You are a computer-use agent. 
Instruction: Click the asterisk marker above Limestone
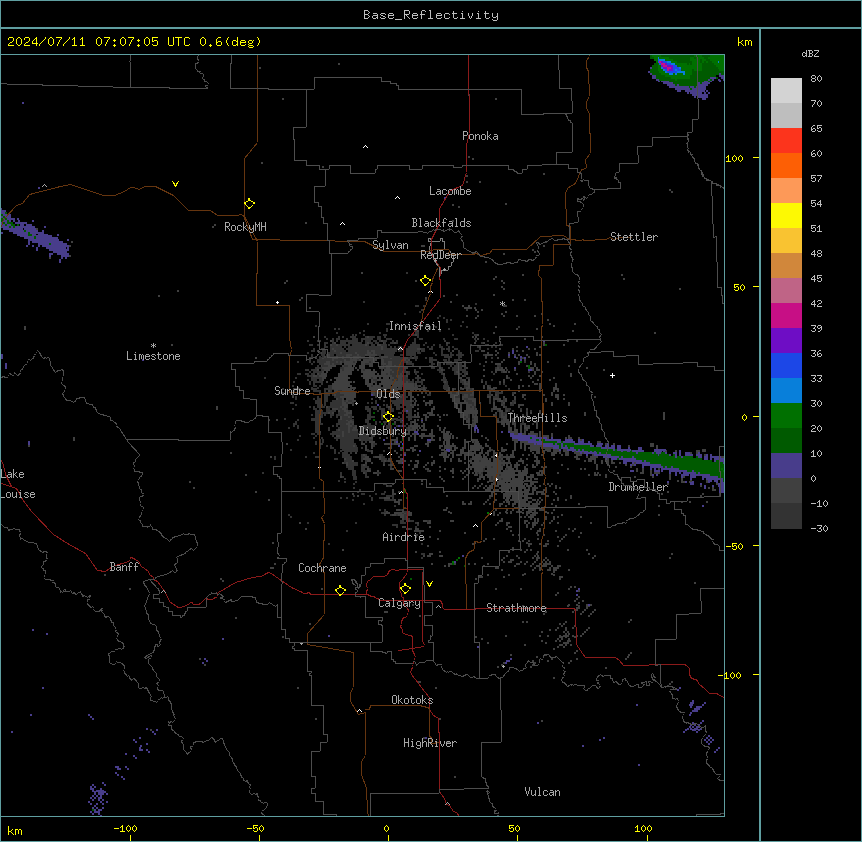(x=153, y=346)
